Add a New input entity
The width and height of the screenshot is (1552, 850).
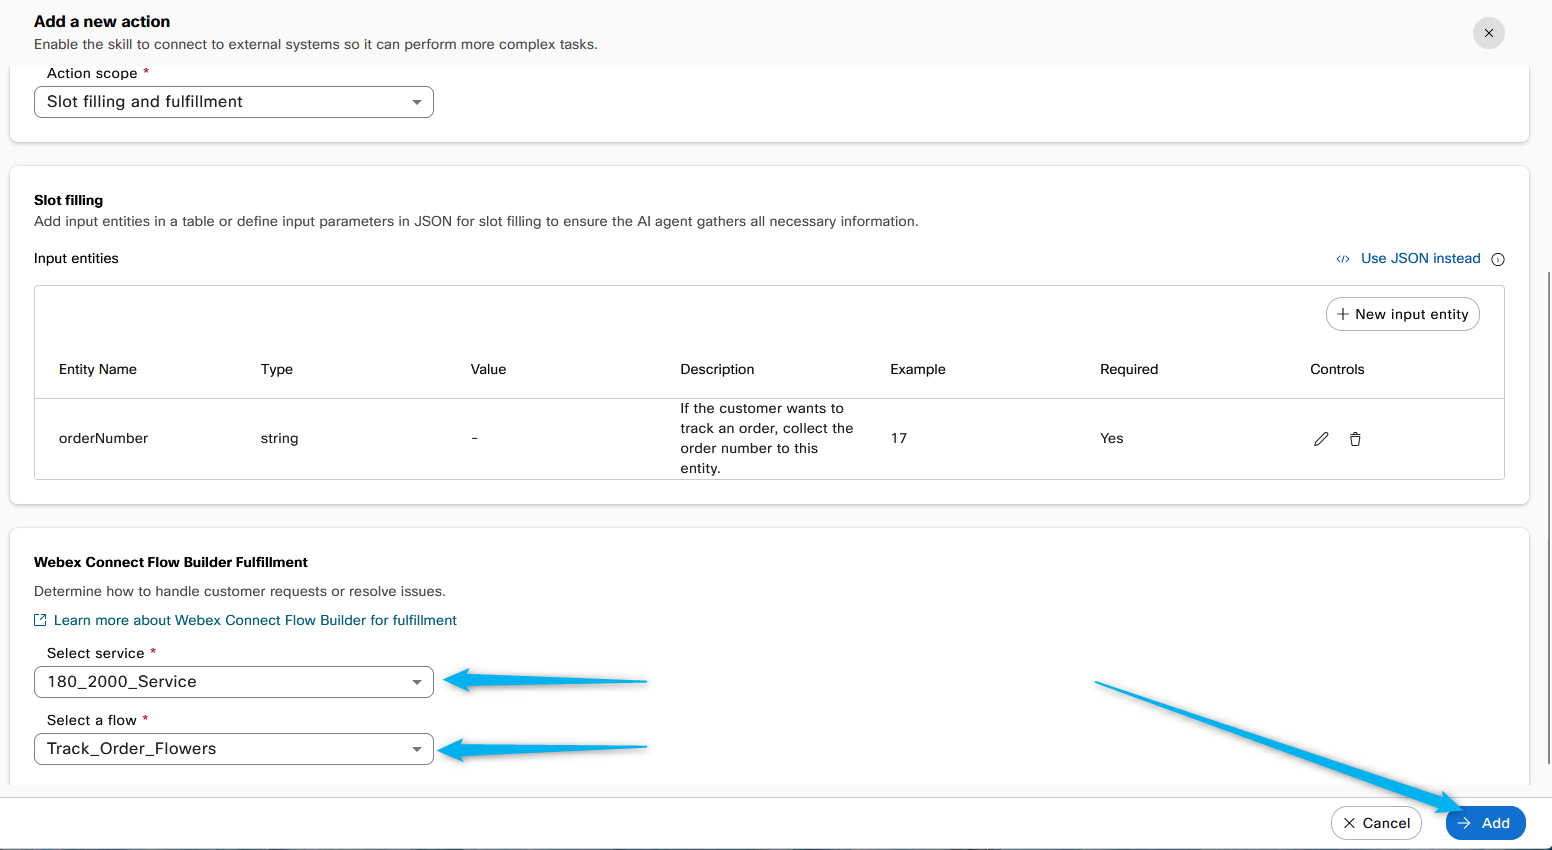tap(1402, 314)
